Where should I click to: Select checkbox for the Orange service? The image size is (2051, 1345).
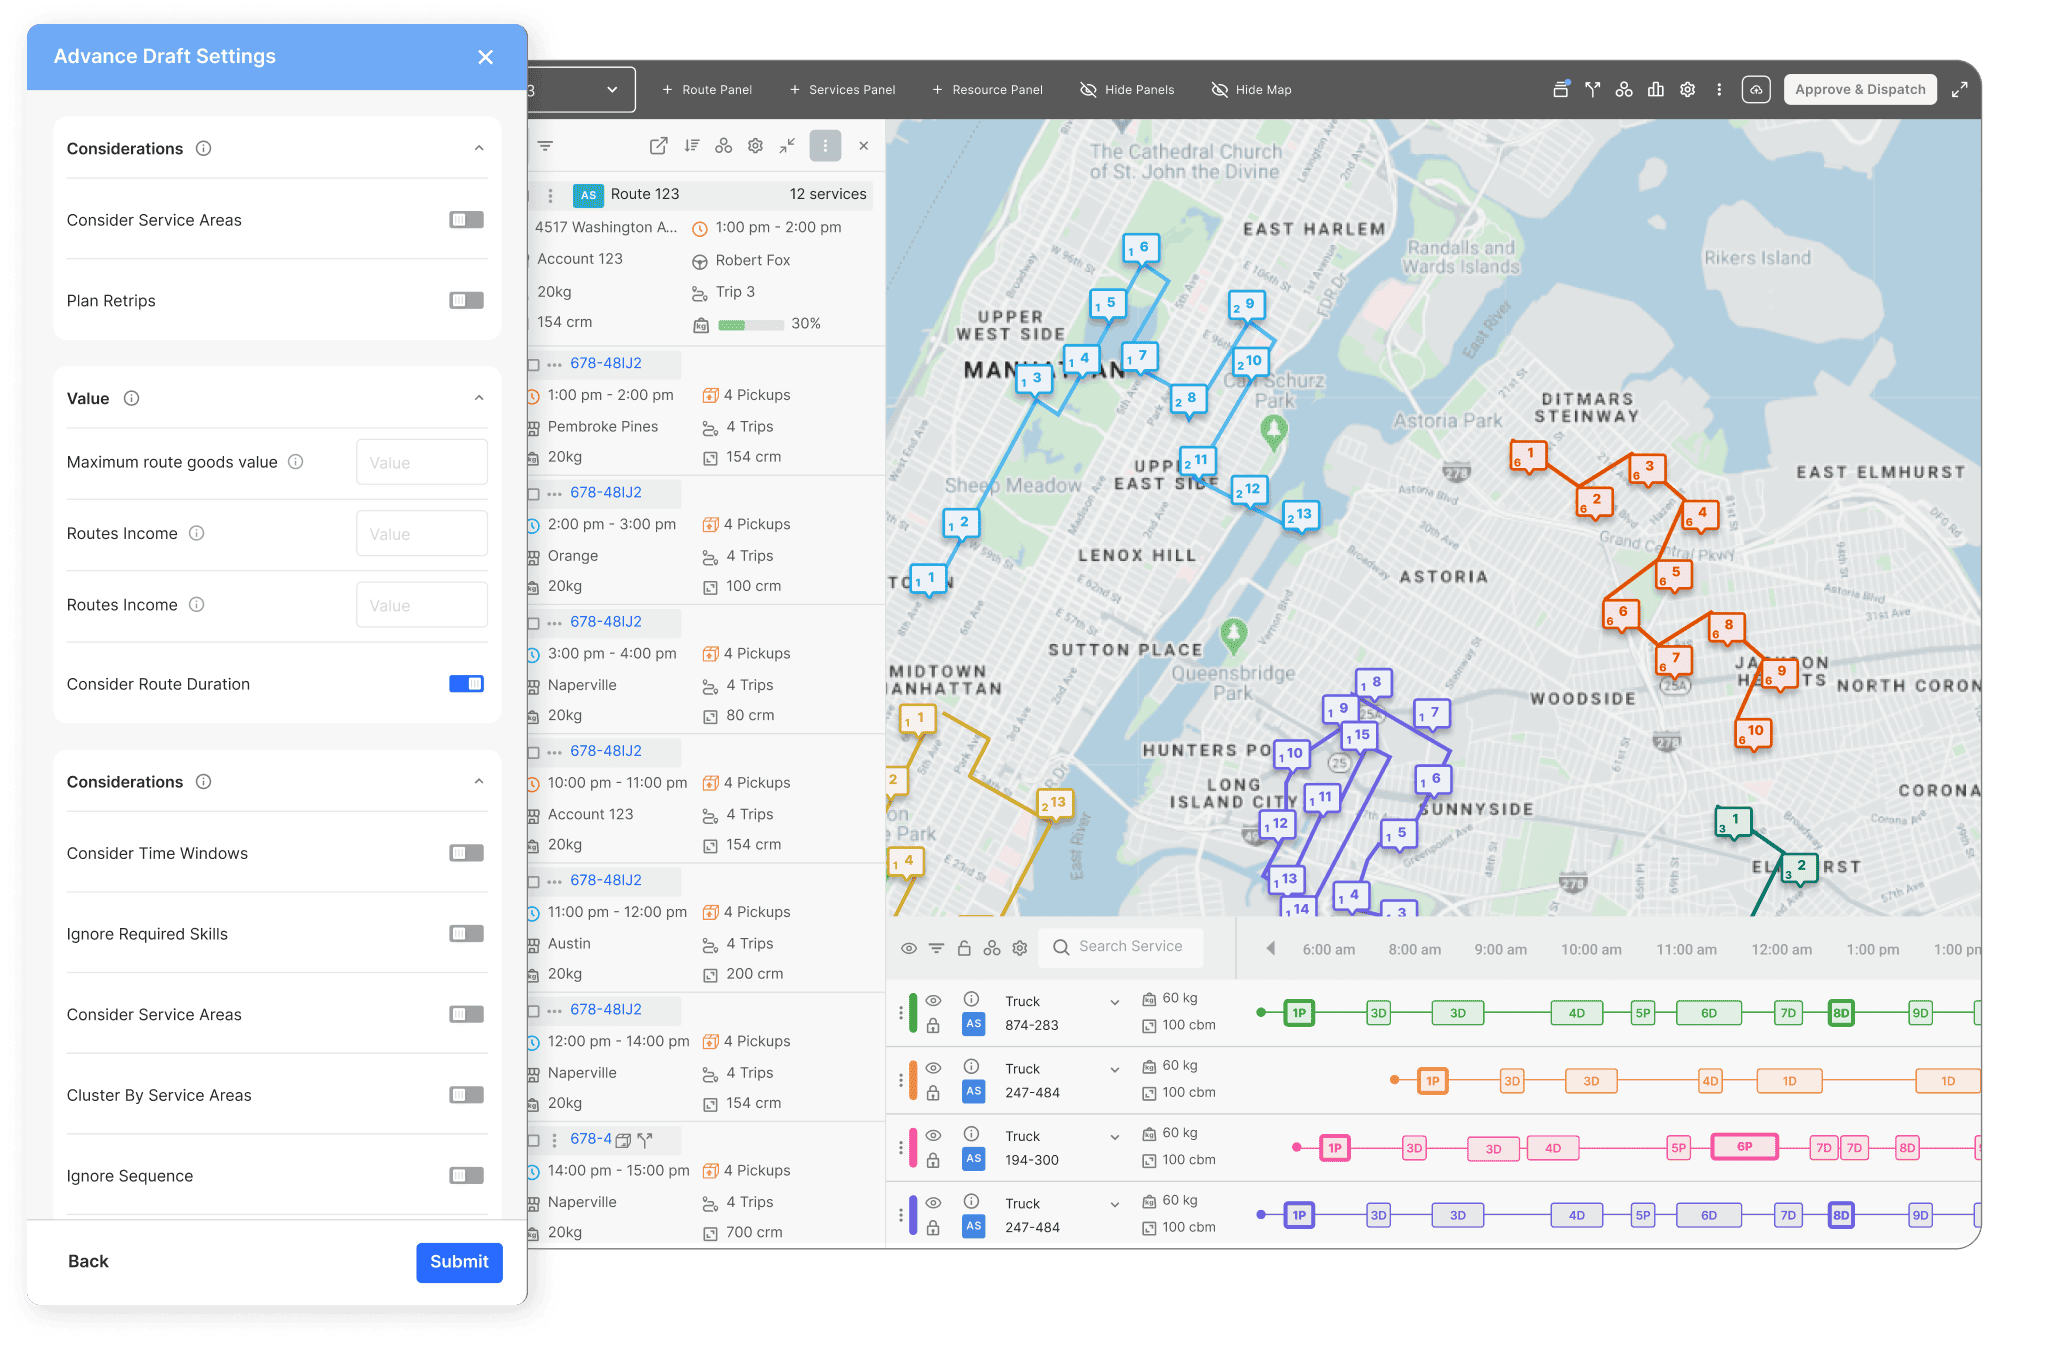coord(533,493)
